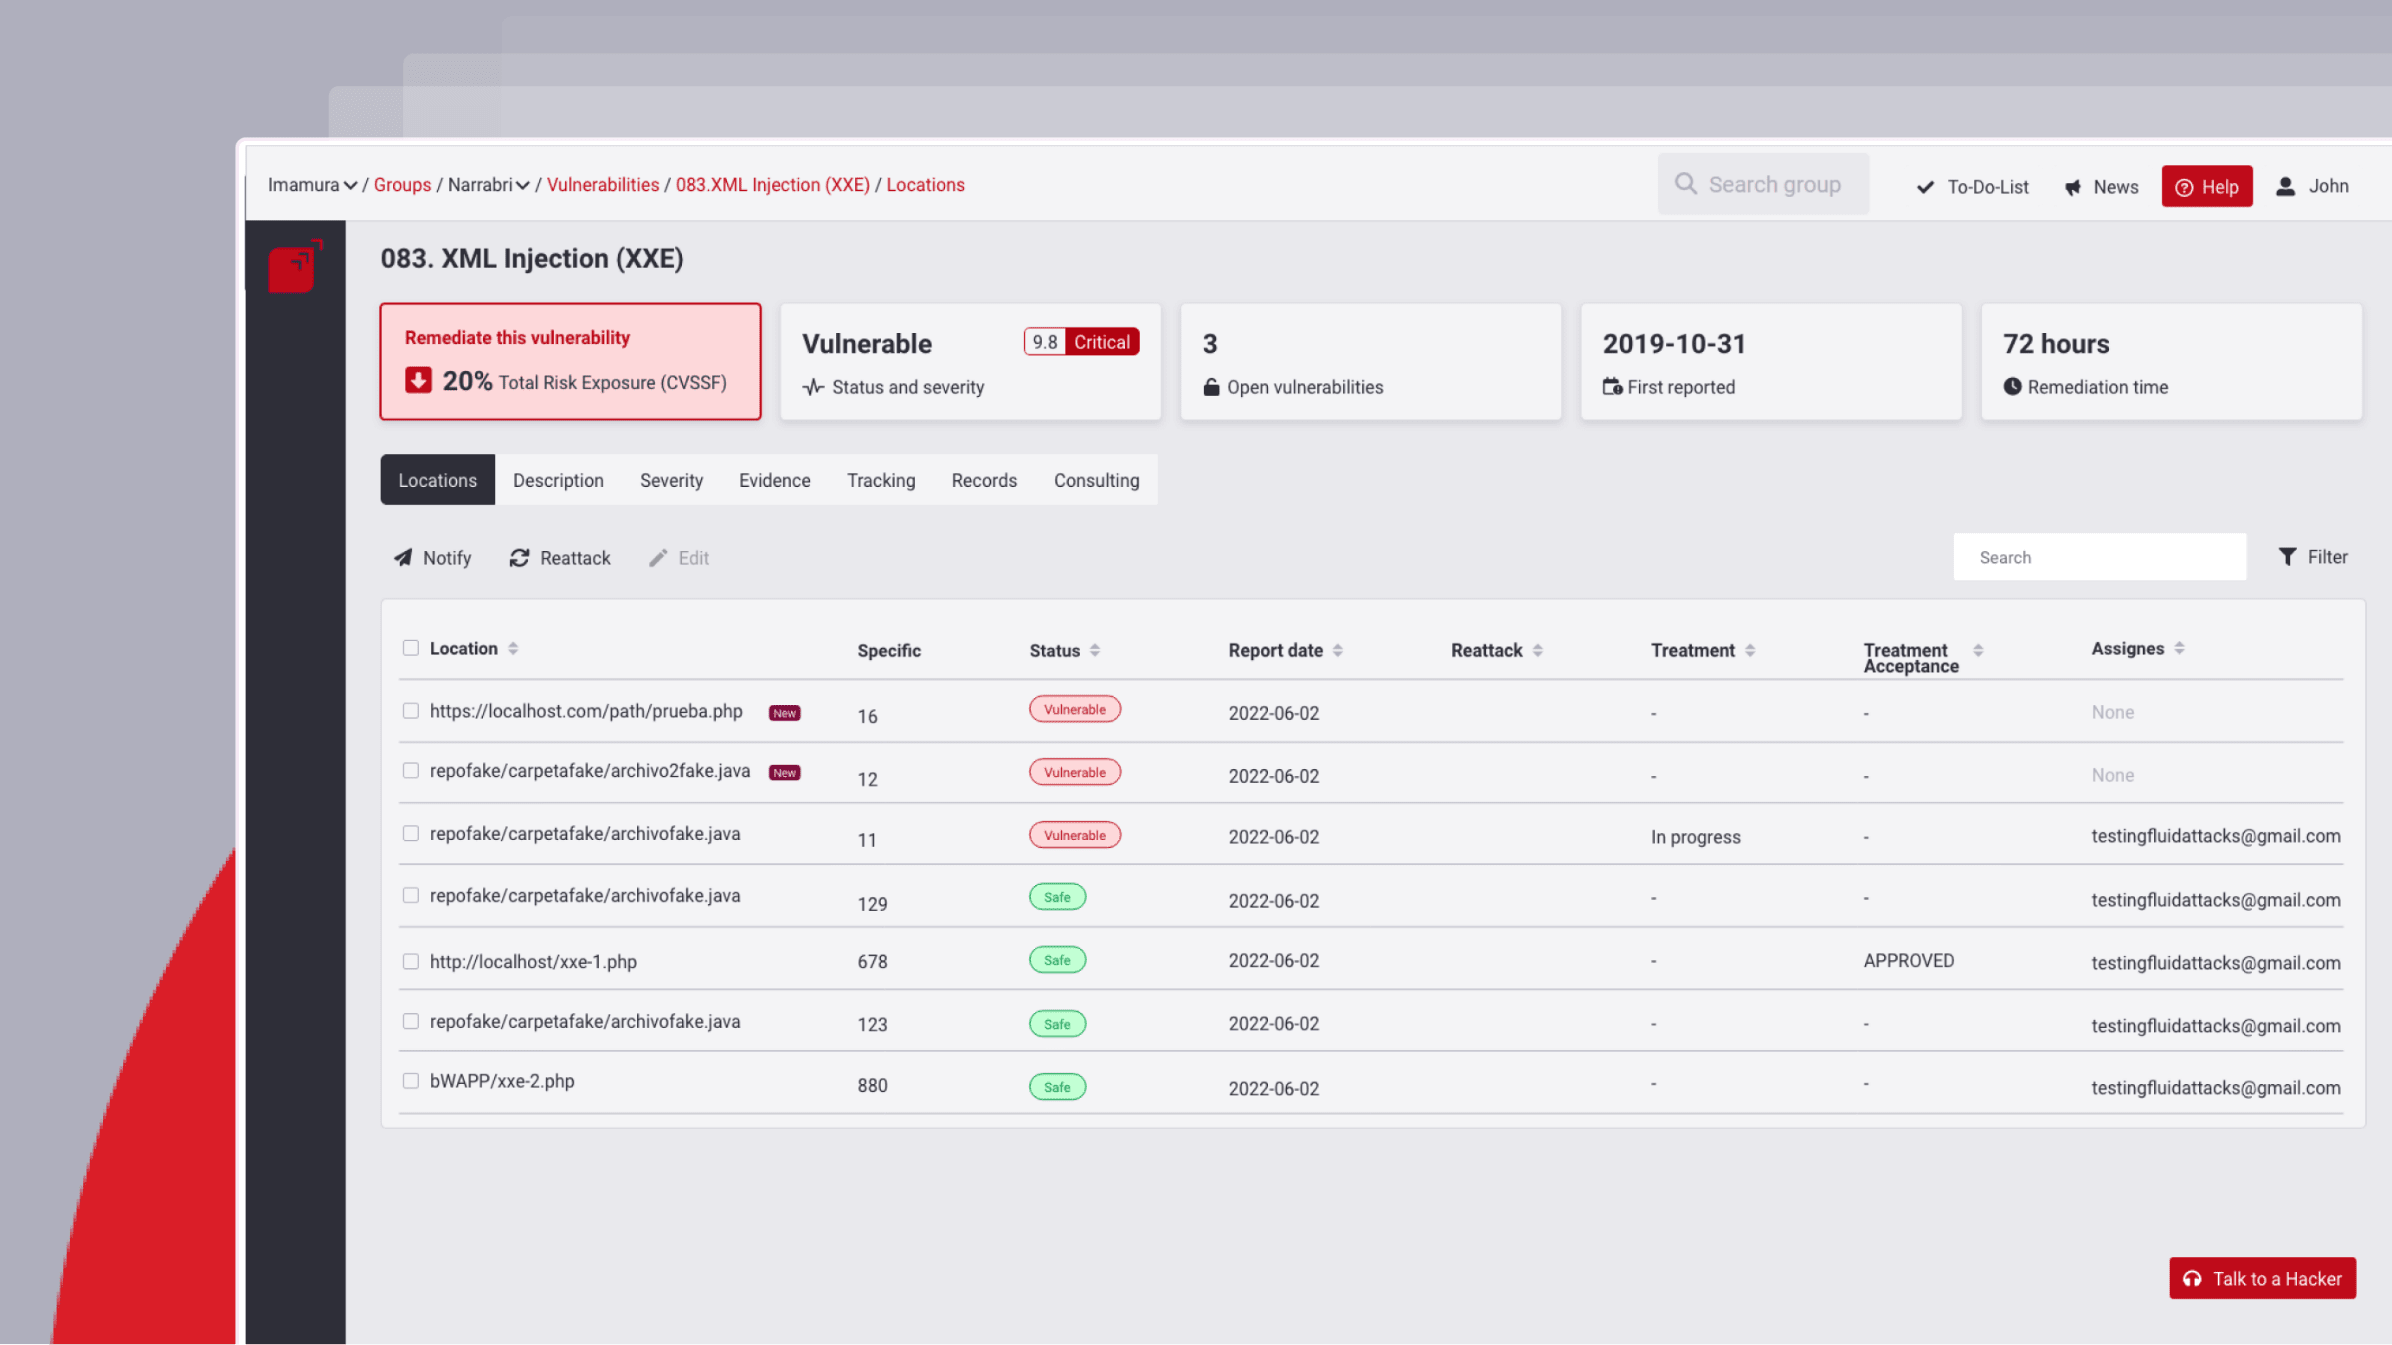2392x1345 pixels.
Task: Check the archivo2fake.java row checkbox
Action: coord(411,771)
